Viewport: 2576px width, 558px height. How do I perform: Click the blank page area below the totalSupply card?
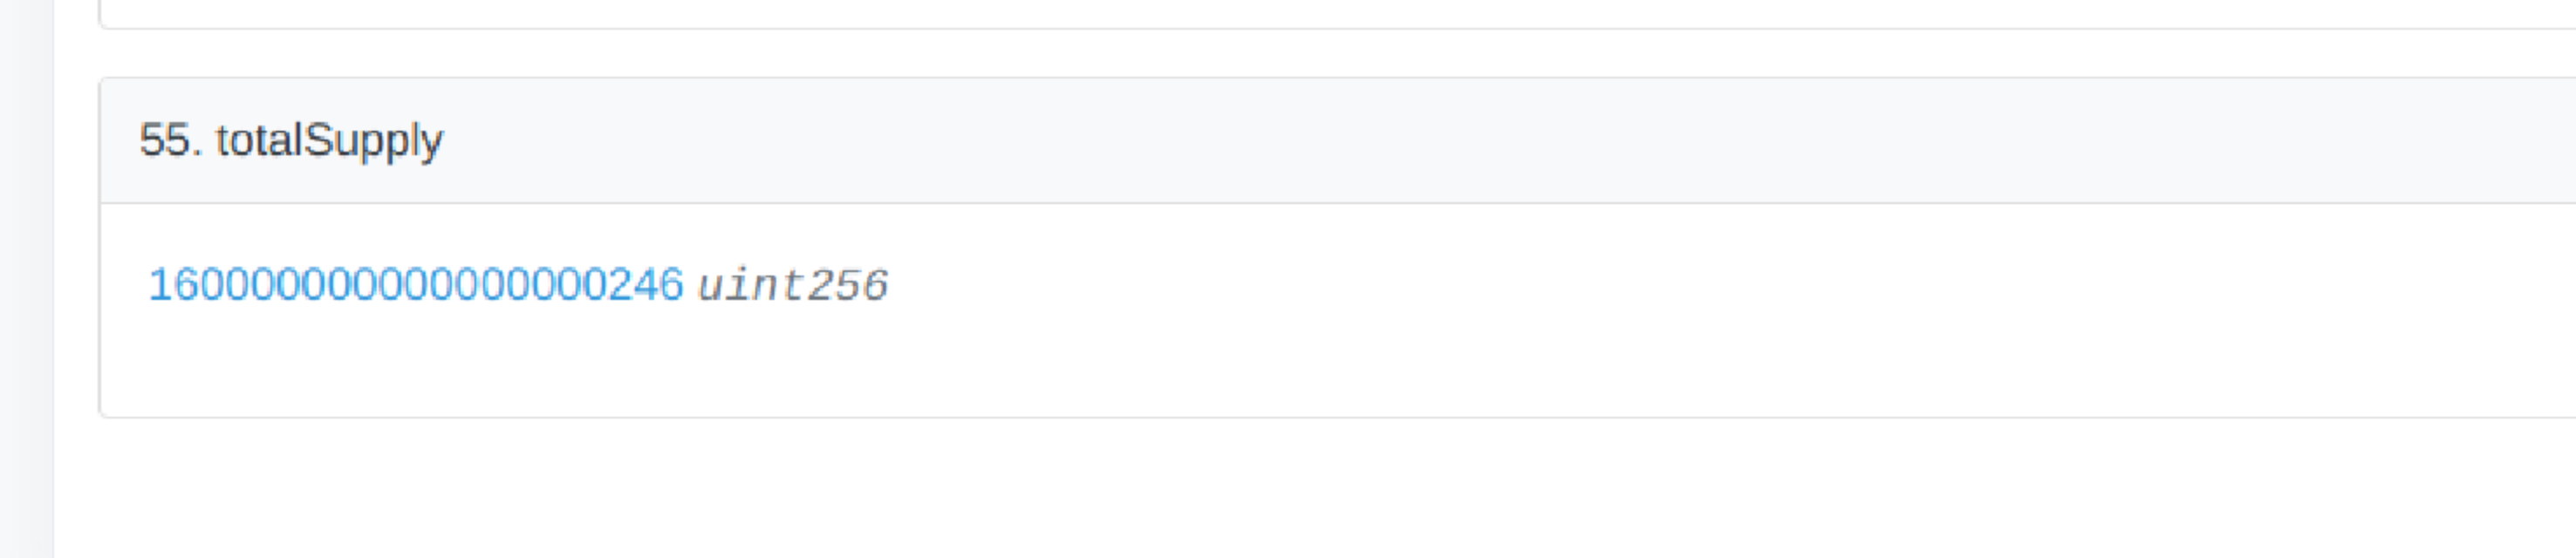1300,490
